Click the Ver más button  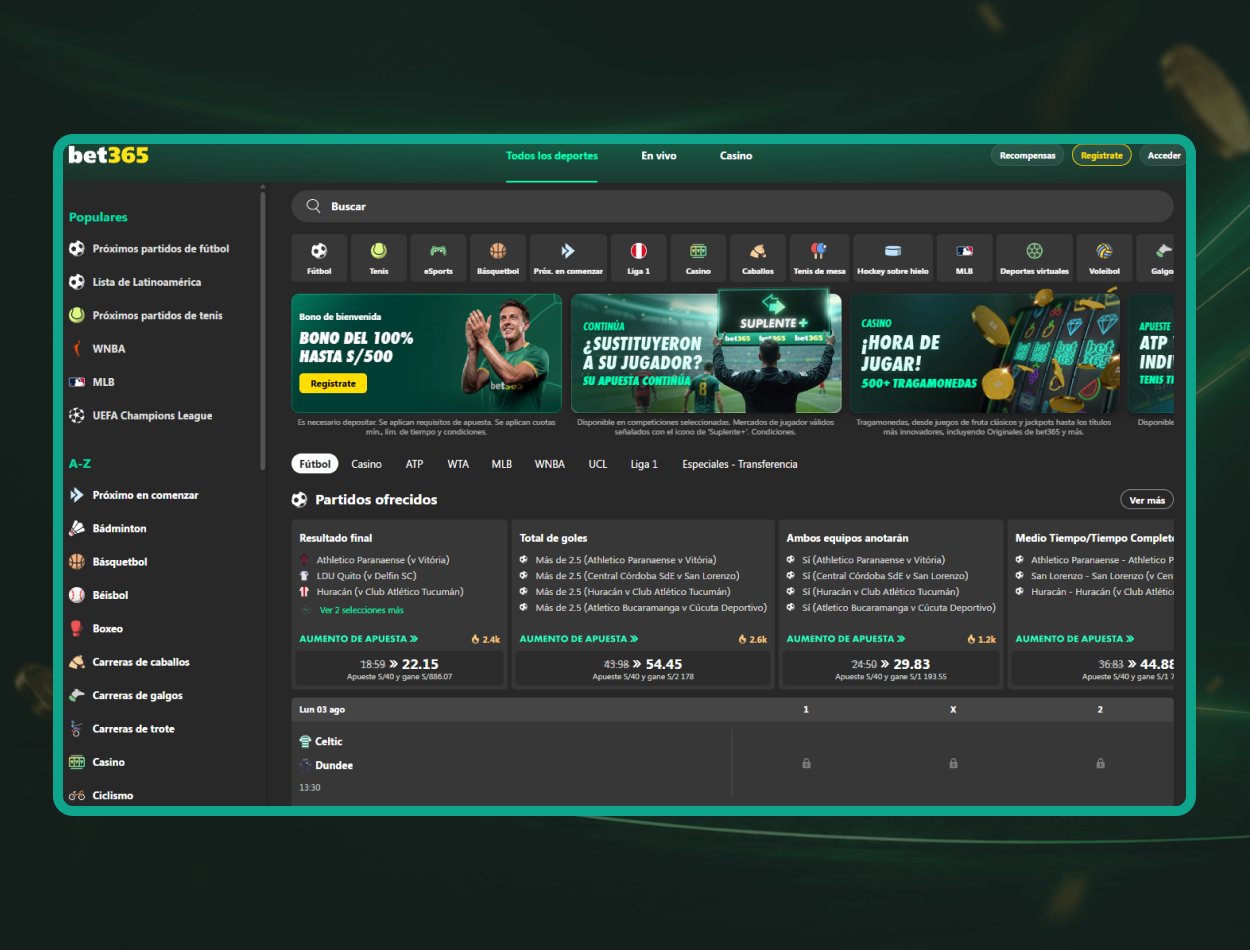(x=1147, y=500)
